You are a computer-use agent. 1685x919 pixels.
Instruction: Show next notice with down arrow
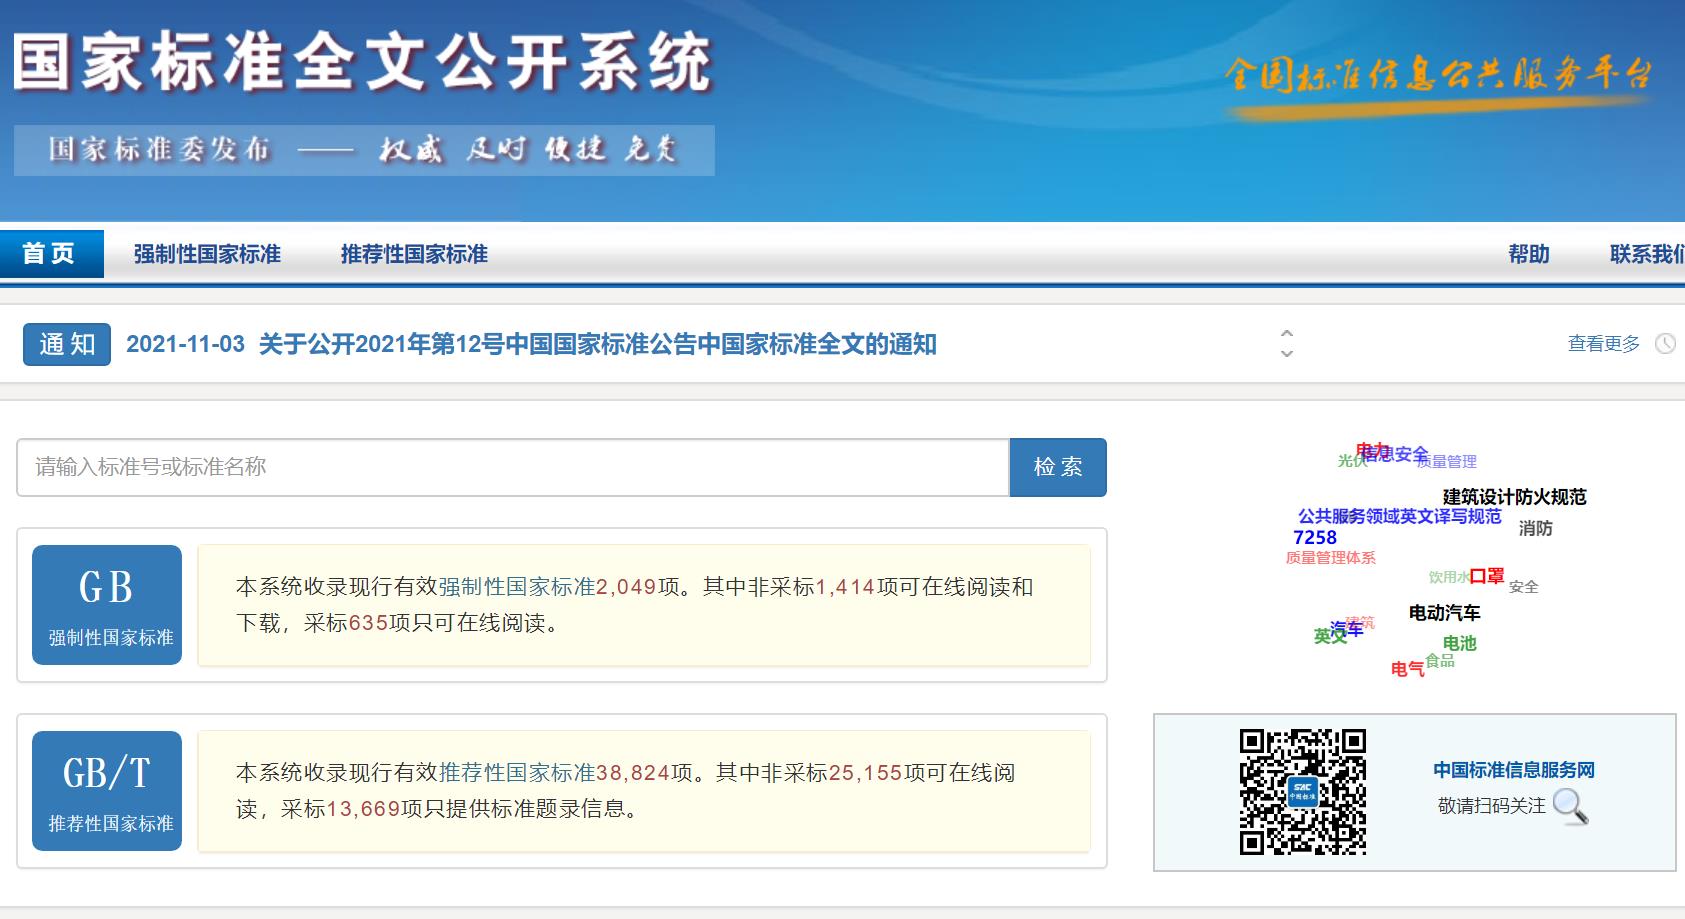(1287, 353)
